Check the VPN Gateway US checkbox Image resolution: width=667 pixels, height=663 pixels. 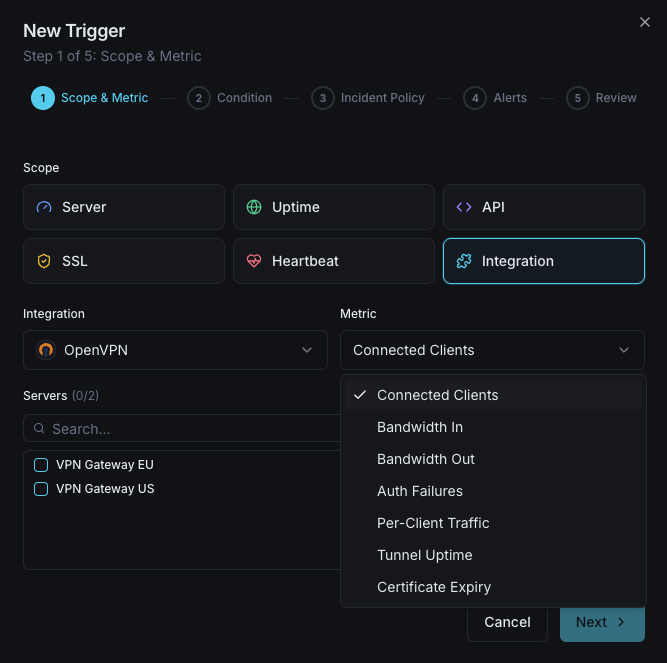coord(41,489)
